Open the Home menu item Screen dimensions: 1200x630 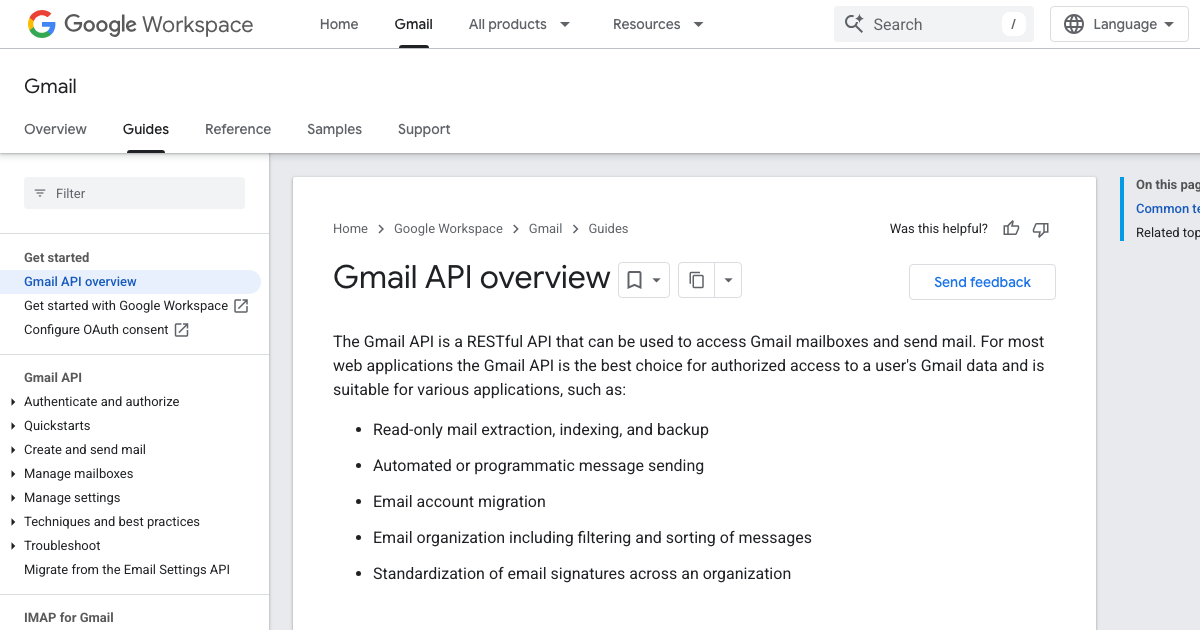339,23
